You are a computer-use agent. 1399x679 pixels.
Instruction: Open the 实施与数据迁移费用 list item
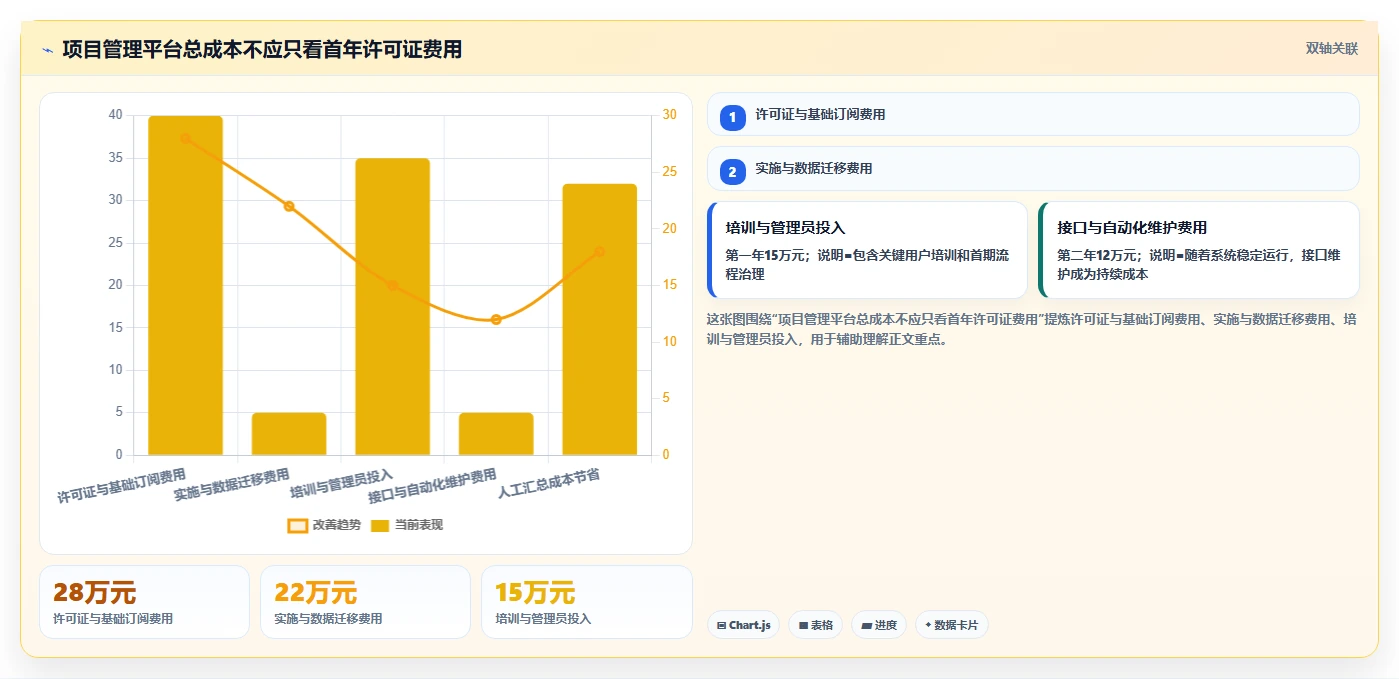pos(1033,169)
